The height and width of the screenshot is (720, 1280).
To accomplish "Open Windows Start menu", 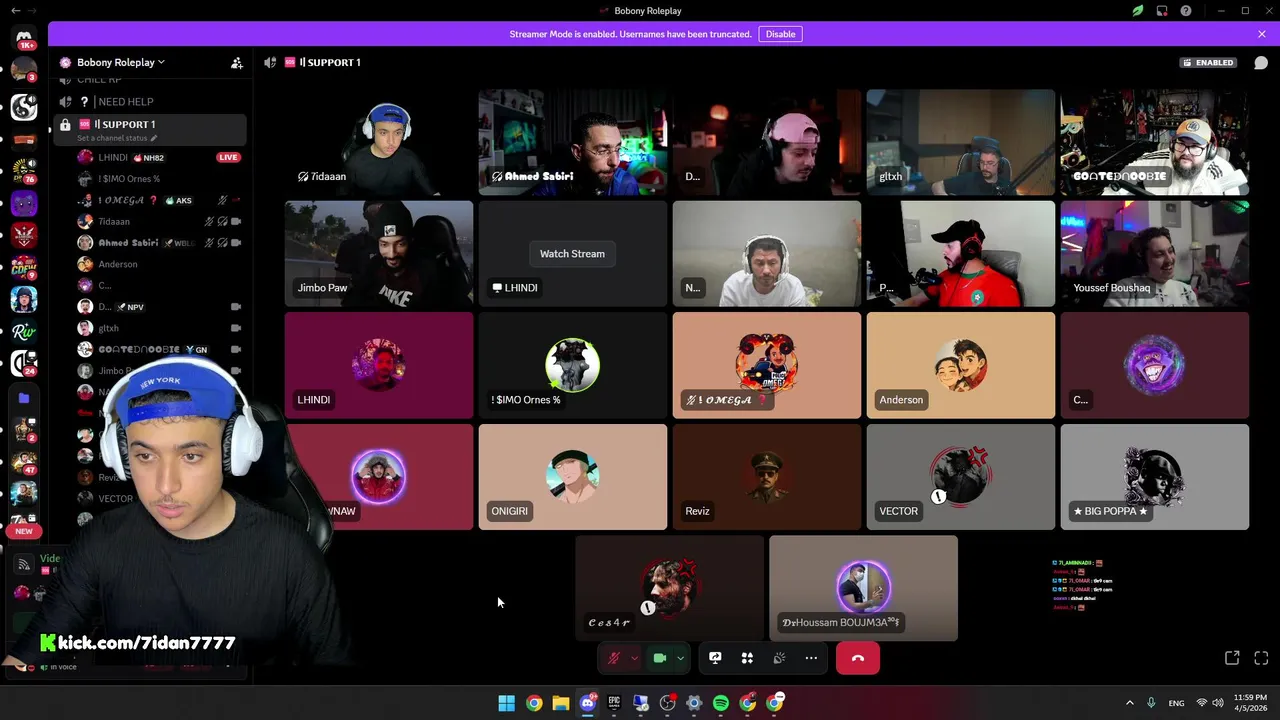I will 506,703.
